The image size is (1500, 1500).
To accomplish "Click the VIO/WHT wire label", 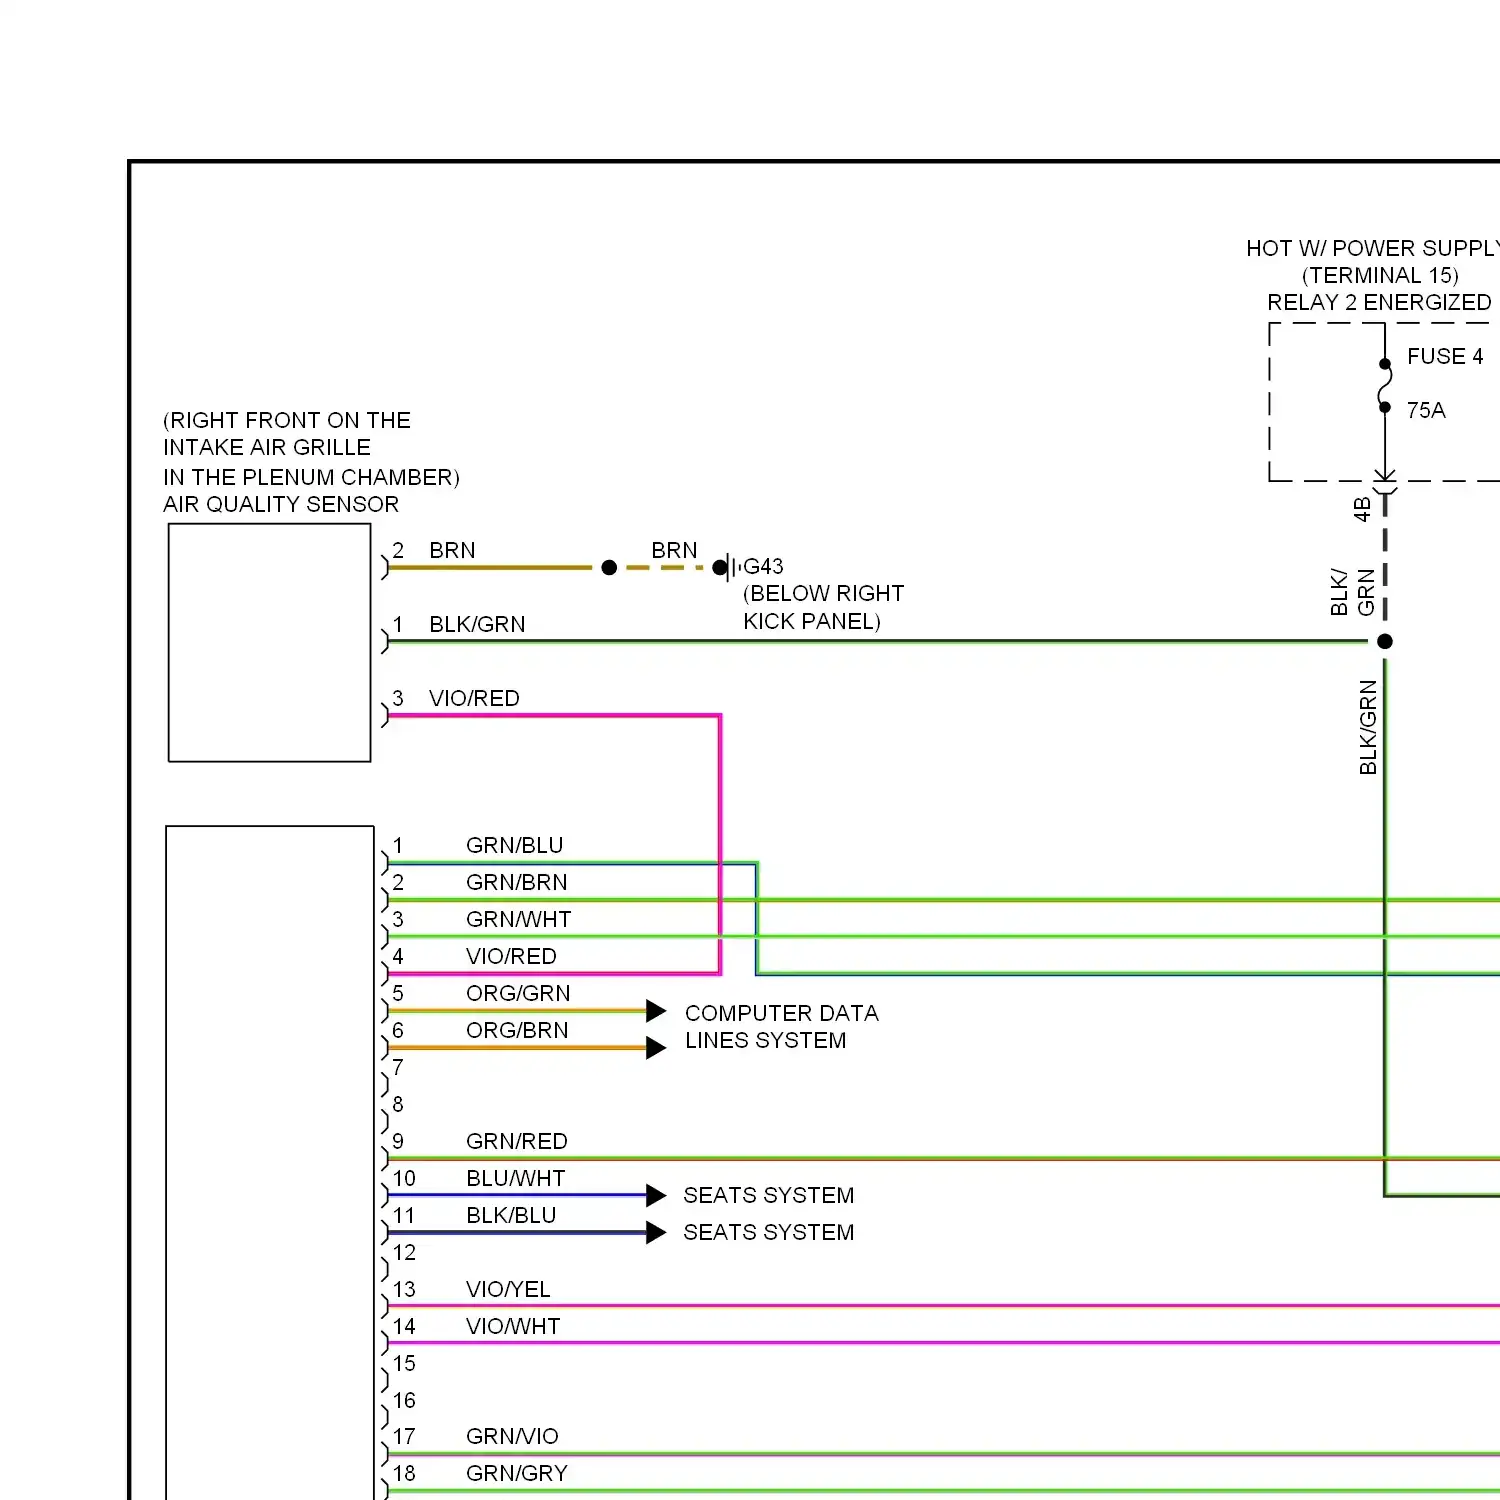I will [513, 1326].
